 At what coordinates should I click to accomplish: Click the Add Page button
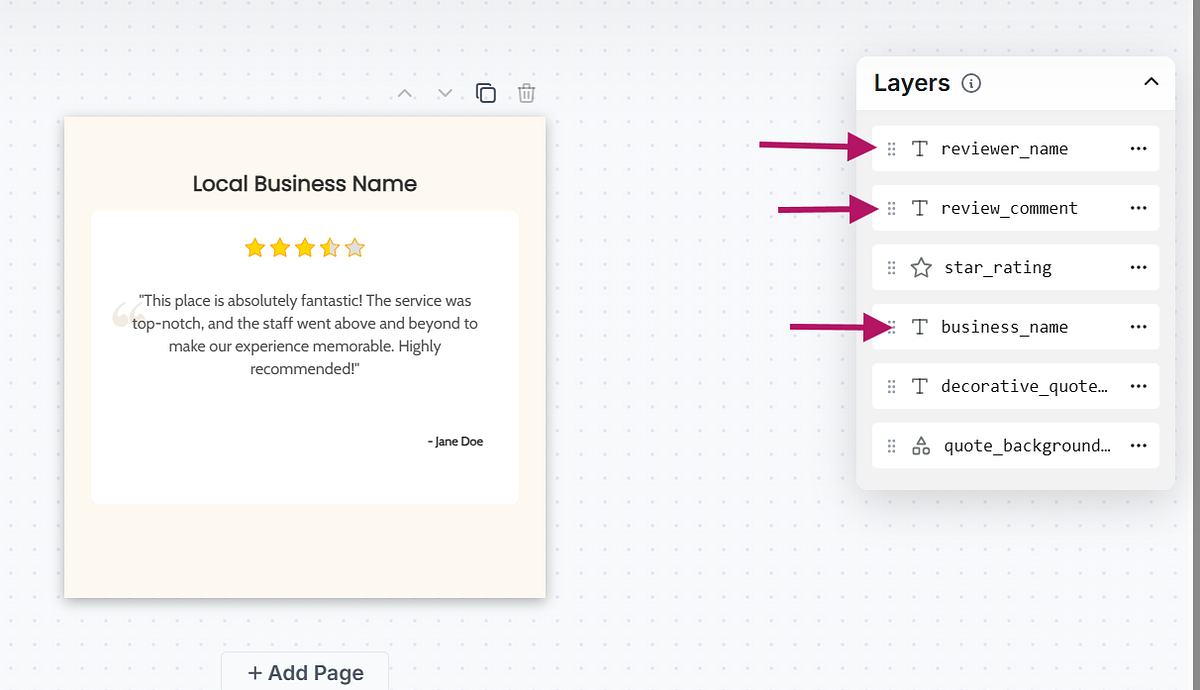click(x=305, y=672)
